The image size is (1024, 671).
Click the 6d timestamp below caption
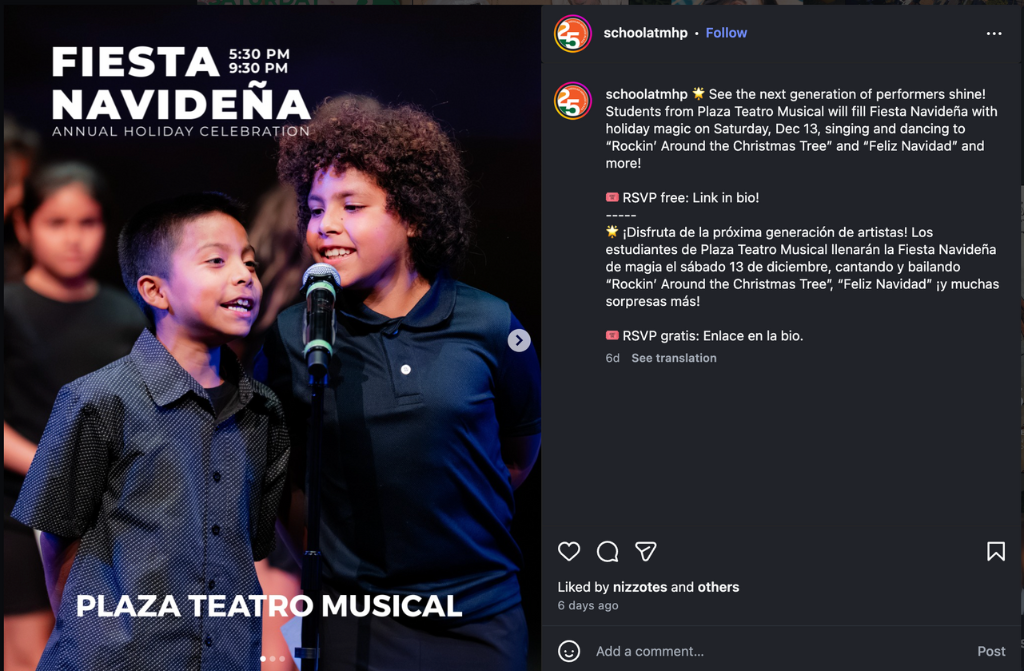[612, 358]
